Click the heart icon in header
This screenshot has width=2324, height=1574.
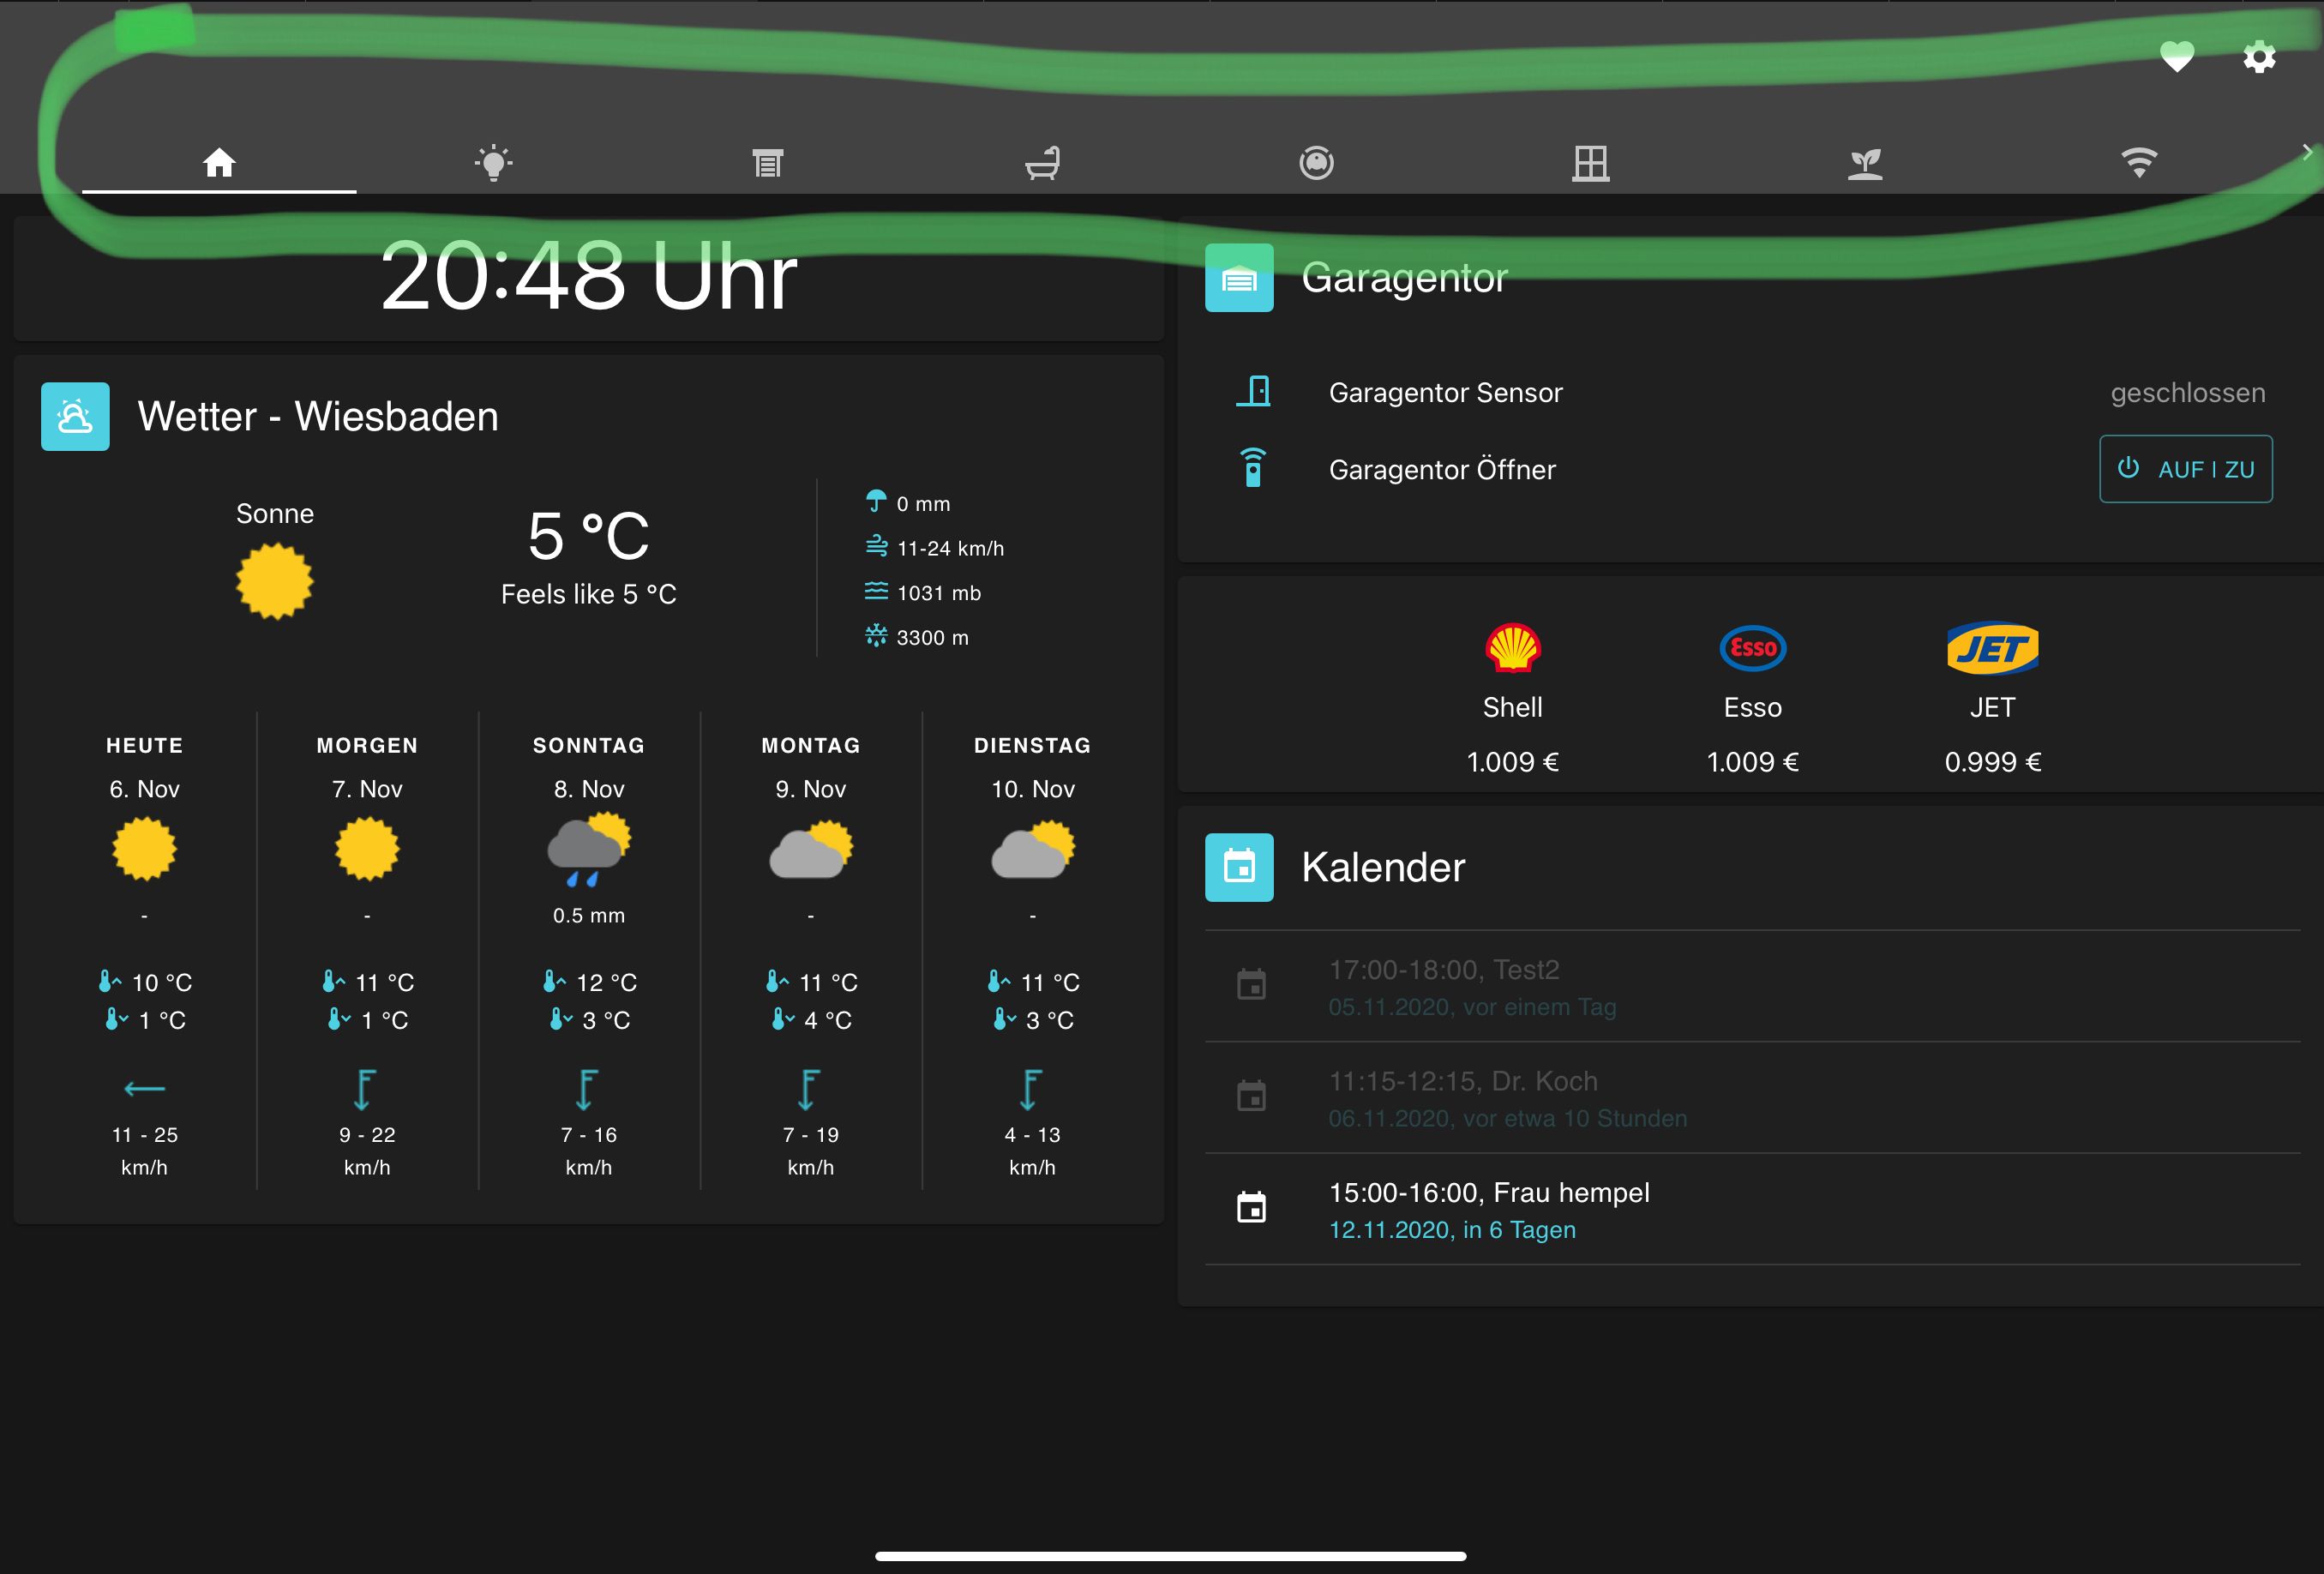(x=2177, y=57)
